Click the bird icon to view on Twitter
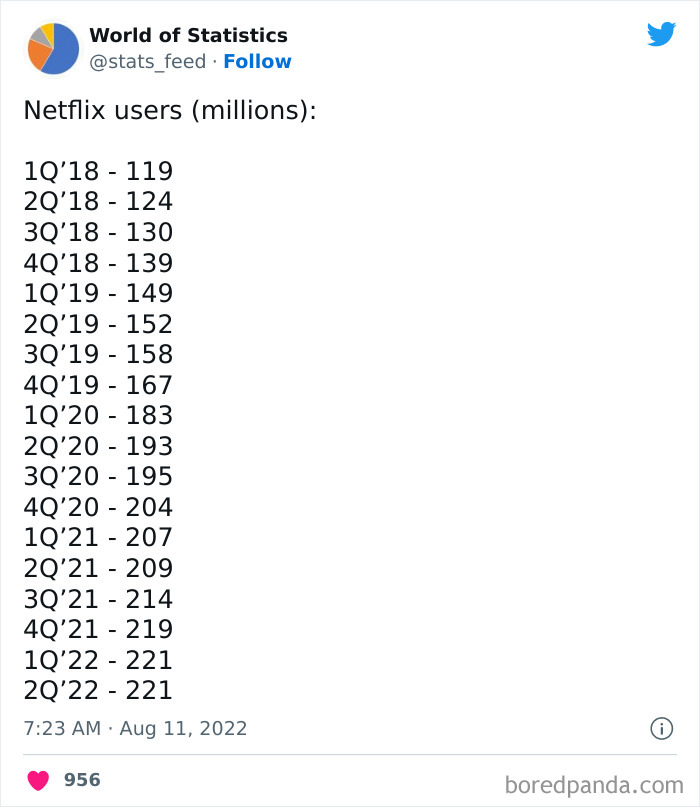 [662, 33]
